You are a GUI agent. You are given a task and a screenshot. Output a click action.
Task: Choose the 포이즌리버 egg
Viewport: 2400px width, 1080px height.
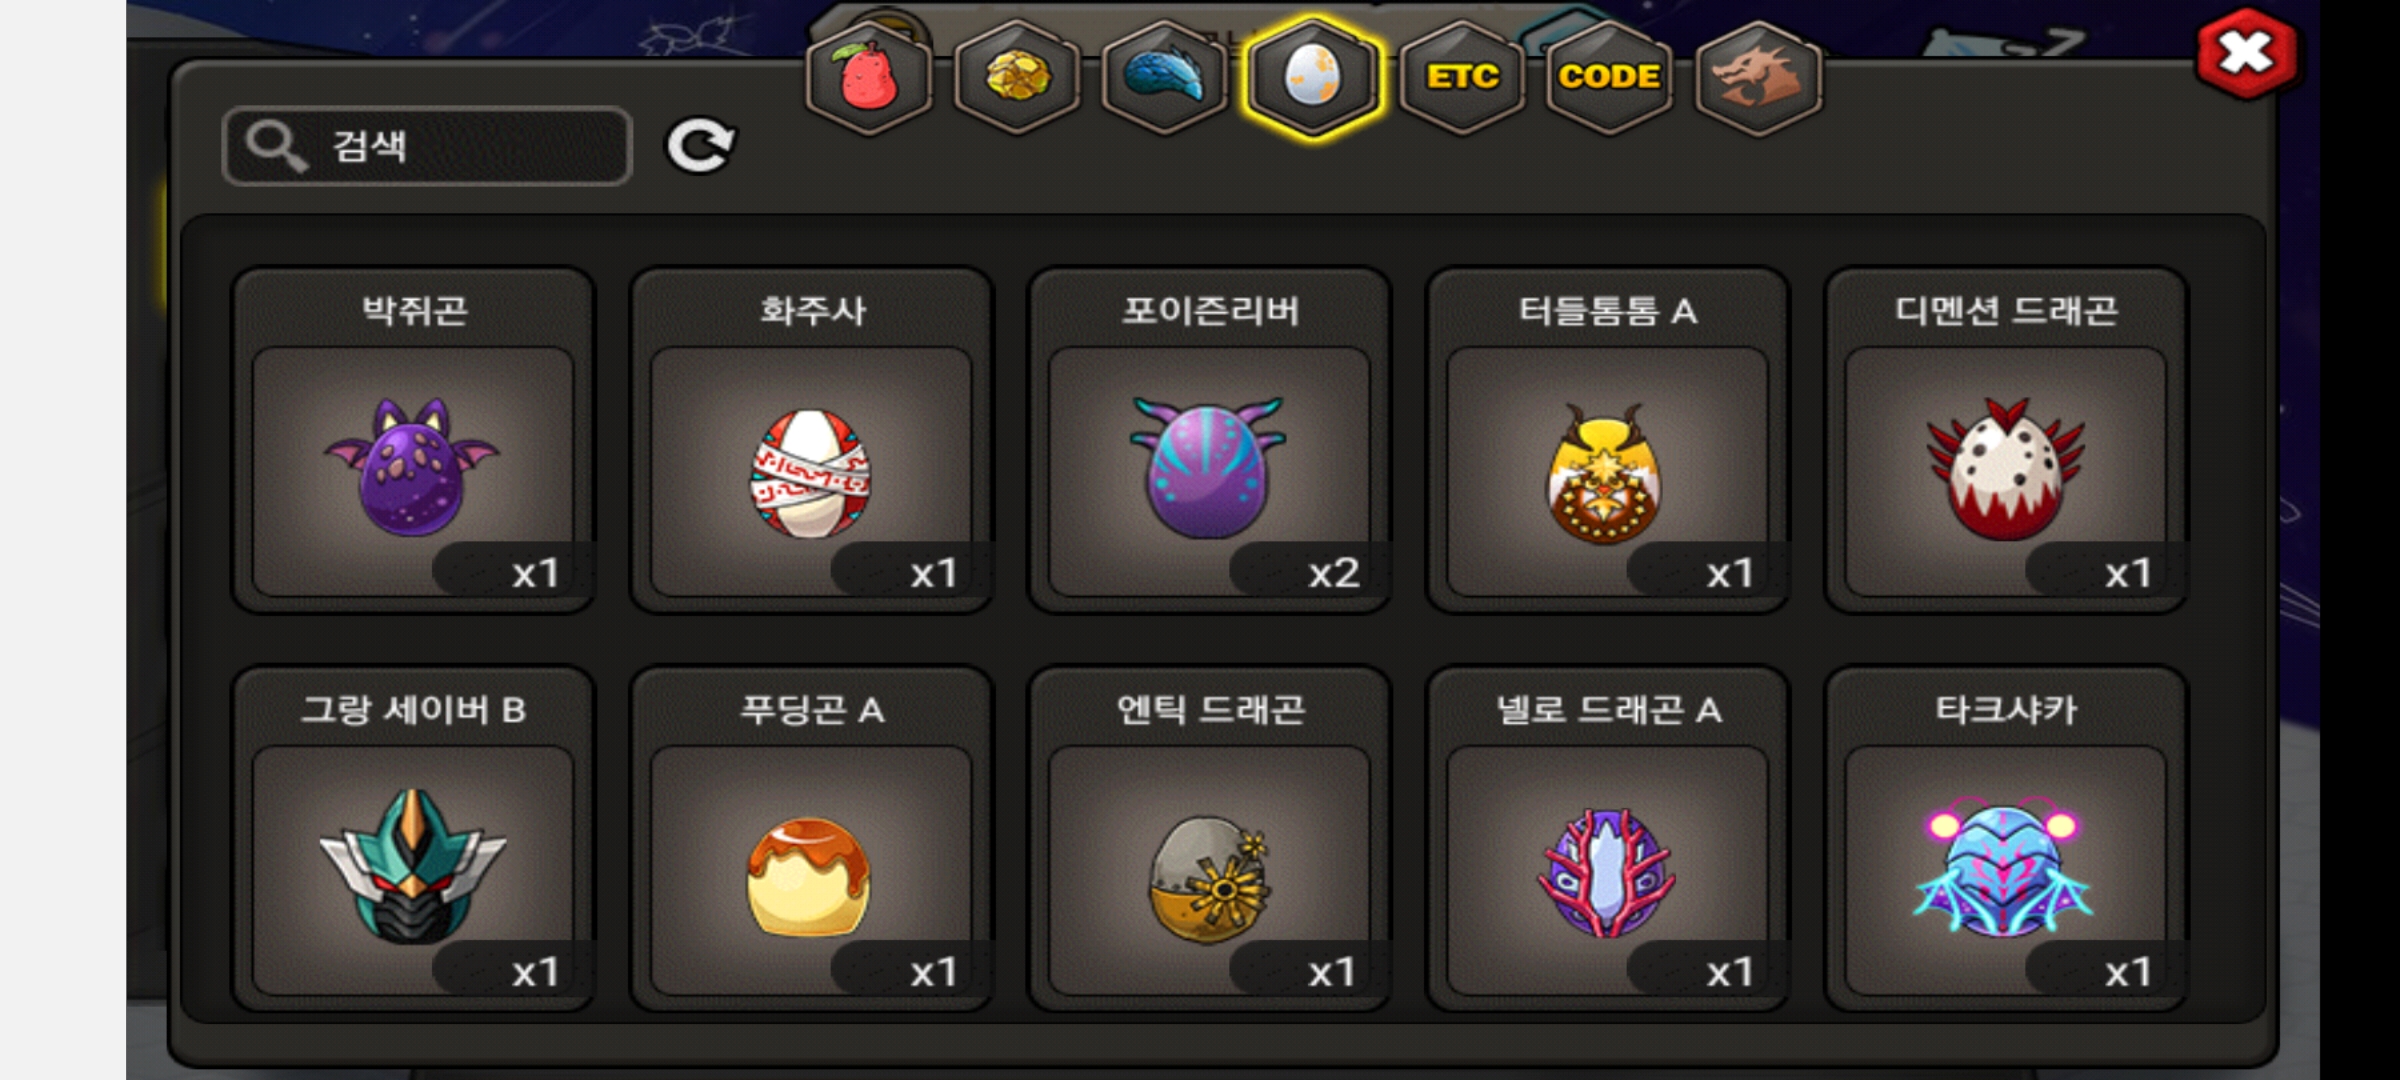(1209, 440)
